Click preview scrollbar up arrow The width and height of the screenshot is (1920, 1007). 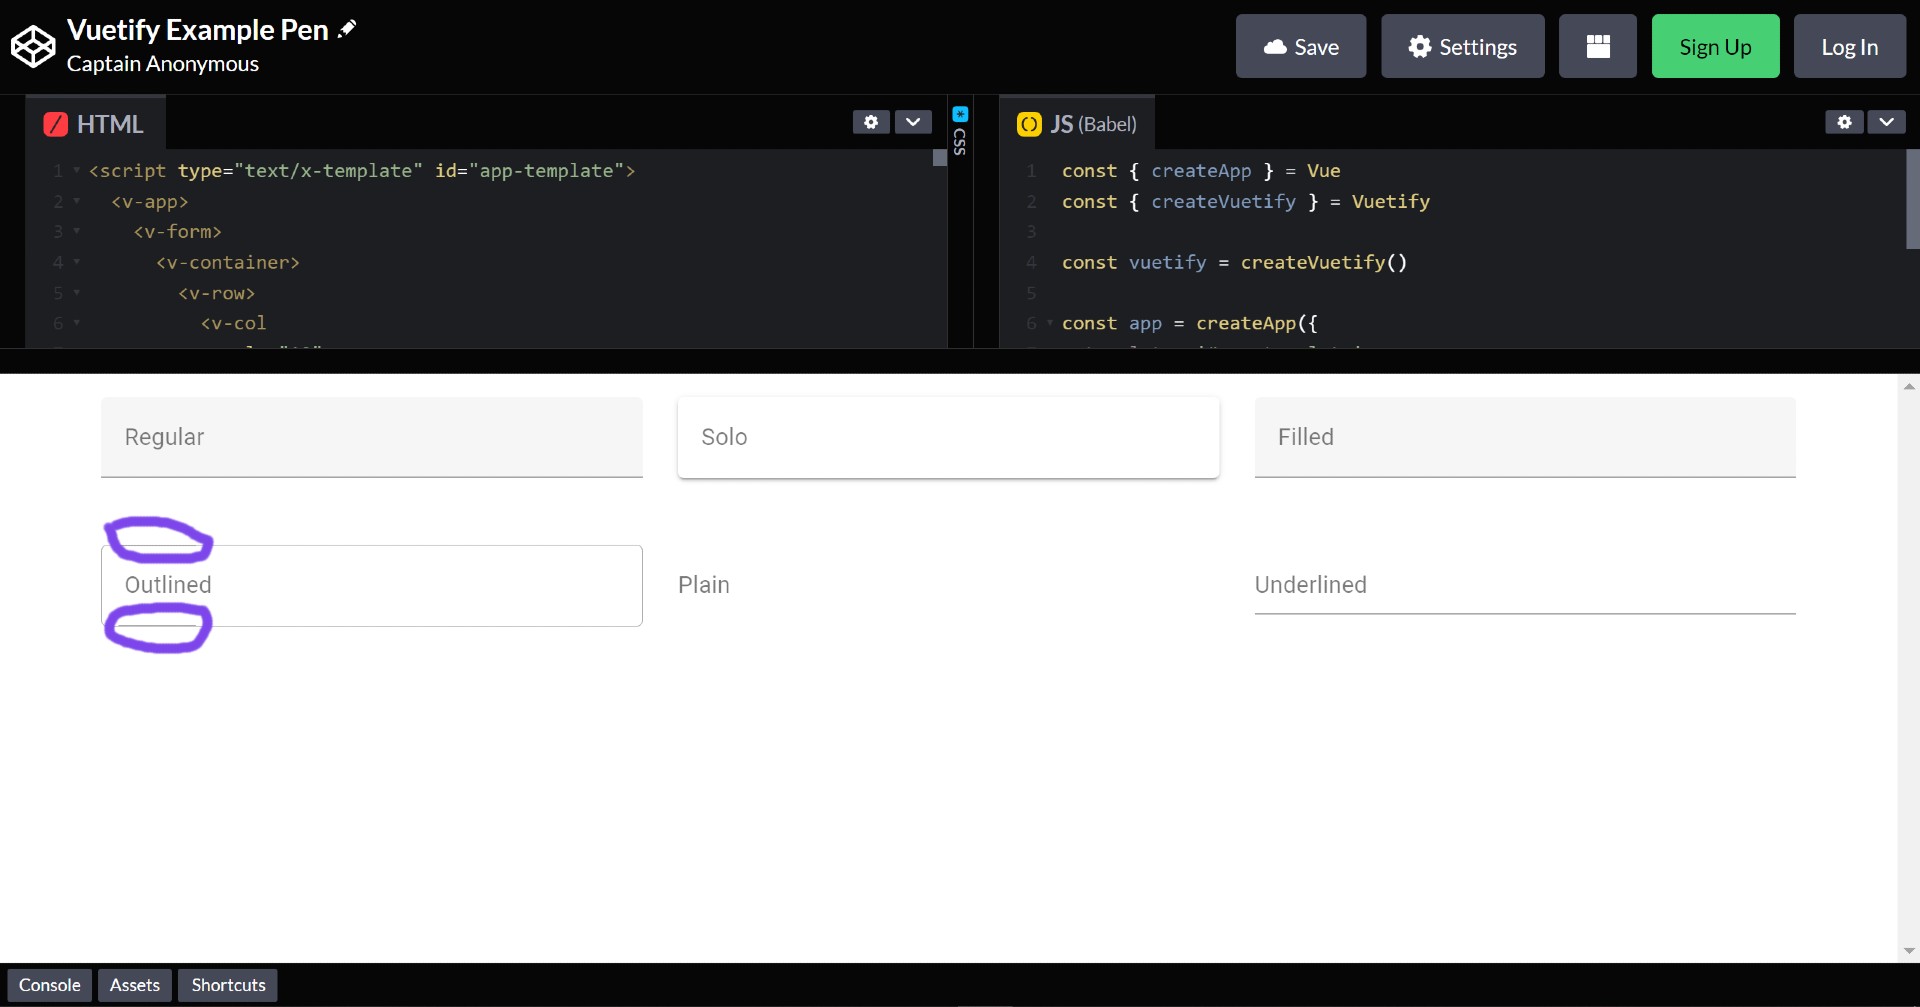point(1909,386)
